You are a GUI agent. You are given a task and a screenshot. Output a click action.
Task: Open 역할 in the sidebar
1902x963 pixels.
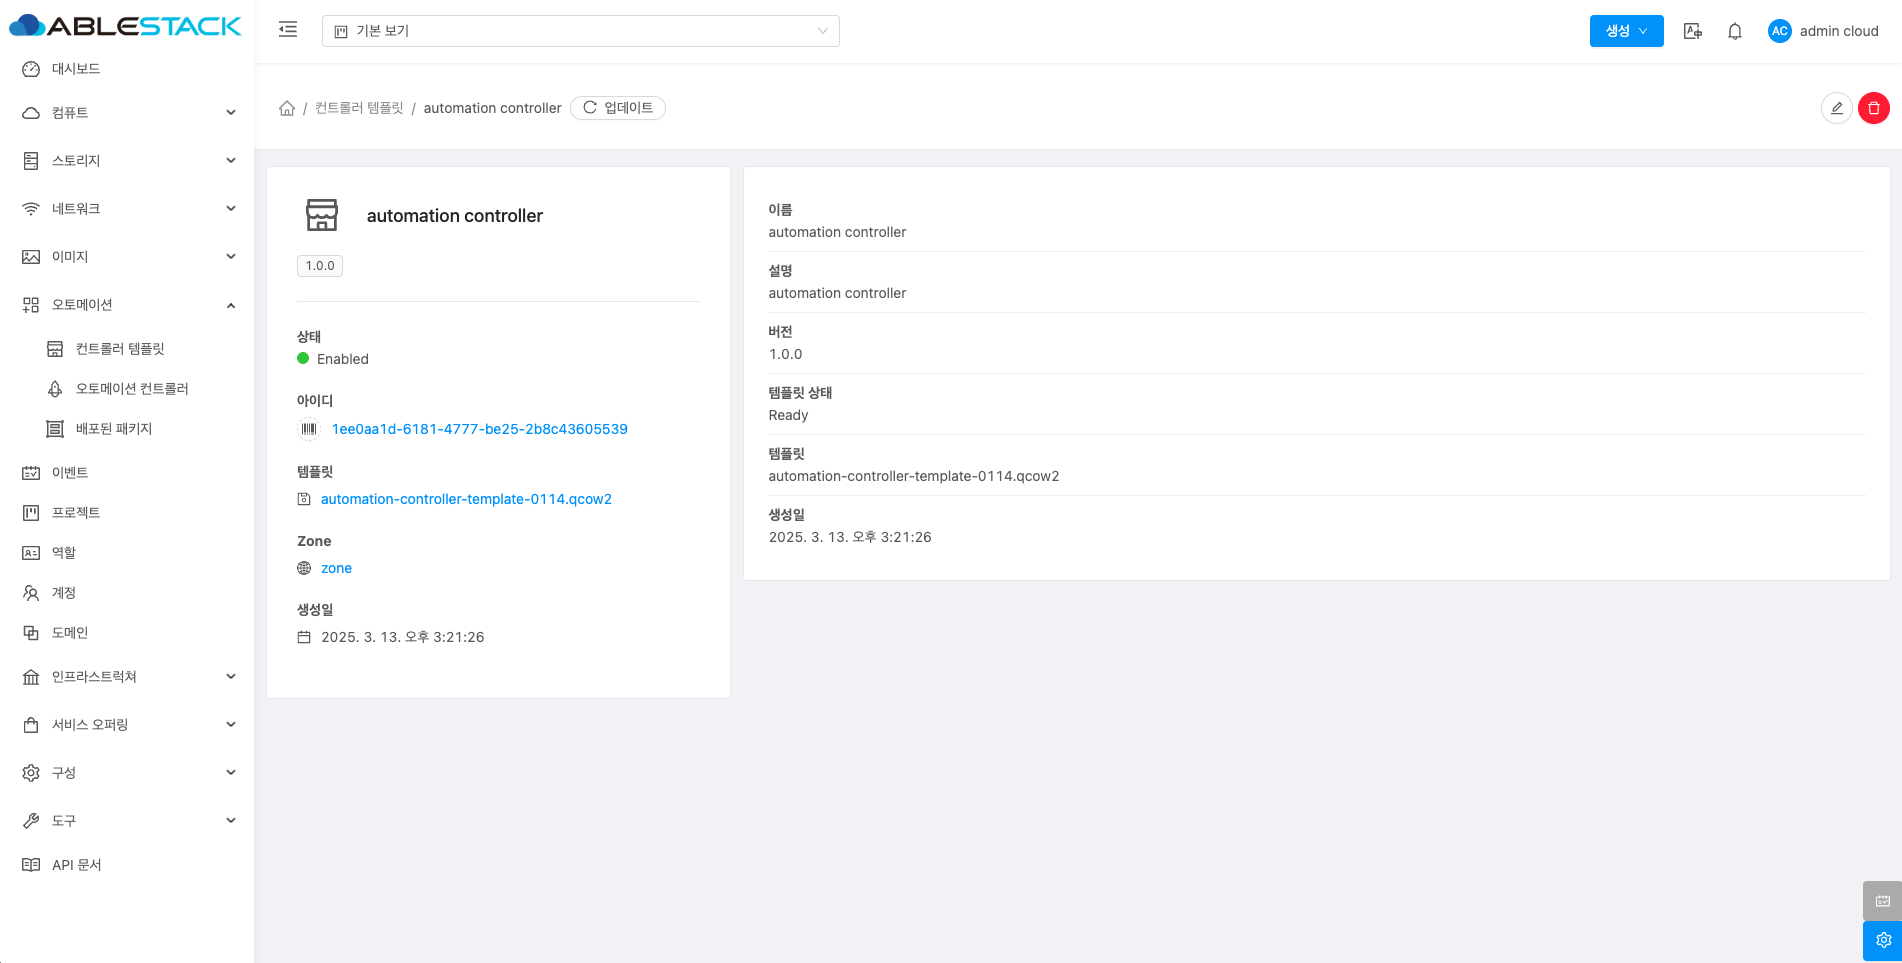point(127,553)
